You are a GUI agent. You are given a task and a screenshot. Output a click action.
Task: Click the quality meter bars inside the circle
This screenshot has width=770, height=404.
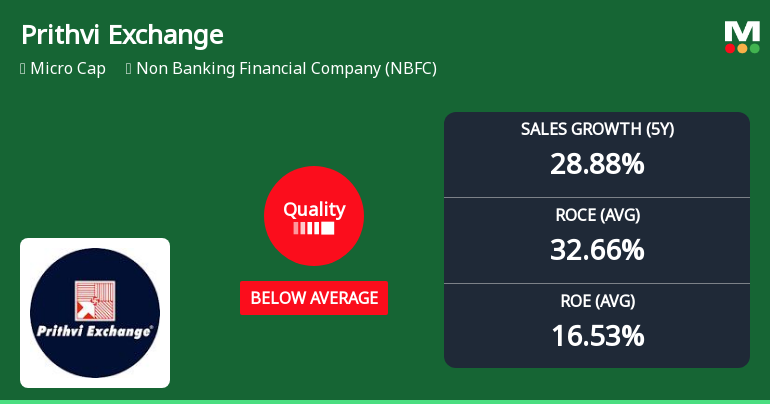pyautogui.click(x=313, y=228)
